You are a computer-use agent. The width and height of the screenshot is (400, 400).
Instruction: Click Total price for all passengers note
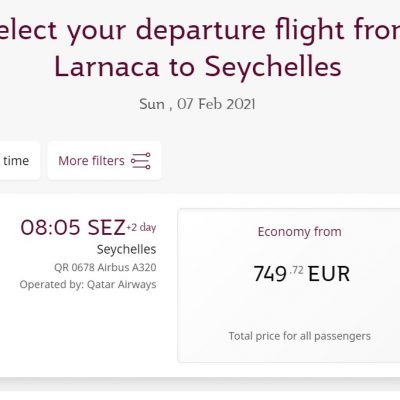[x=300, y=336]
